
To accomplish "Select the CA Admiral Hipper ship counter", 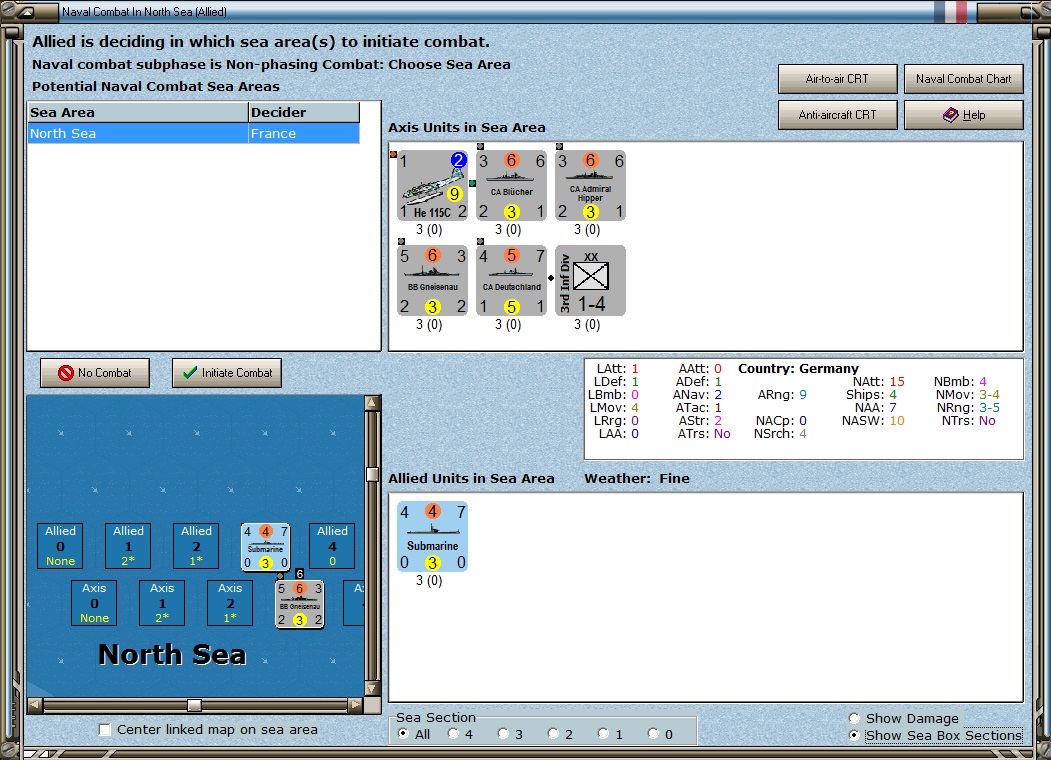I will (x=590, y=185).
